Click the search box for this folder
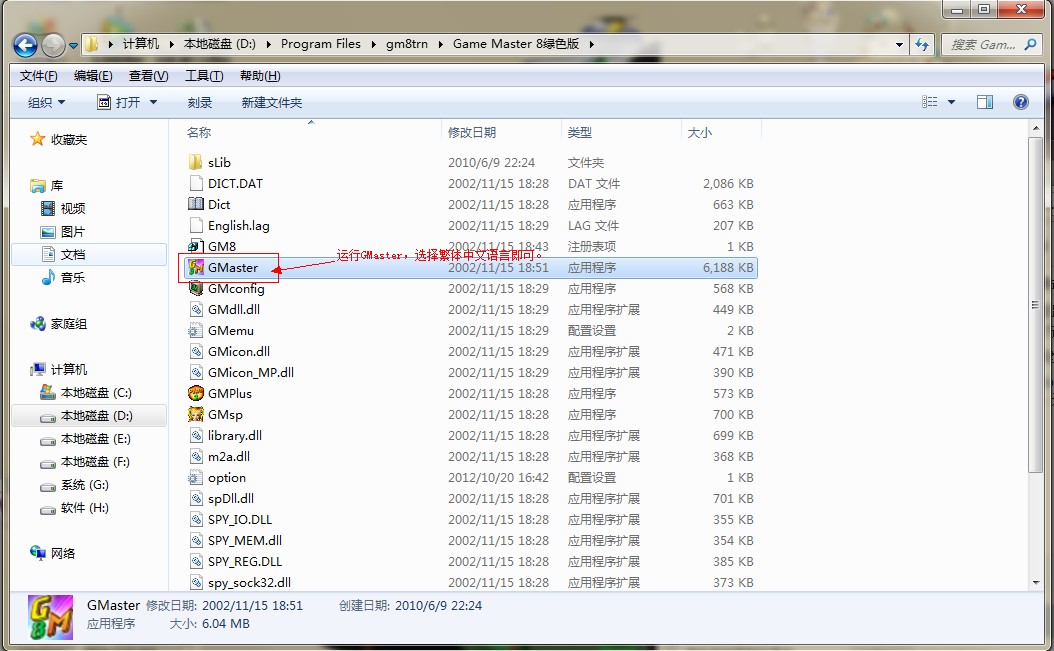The image size is (1054, 651). [x=991, y=44]
